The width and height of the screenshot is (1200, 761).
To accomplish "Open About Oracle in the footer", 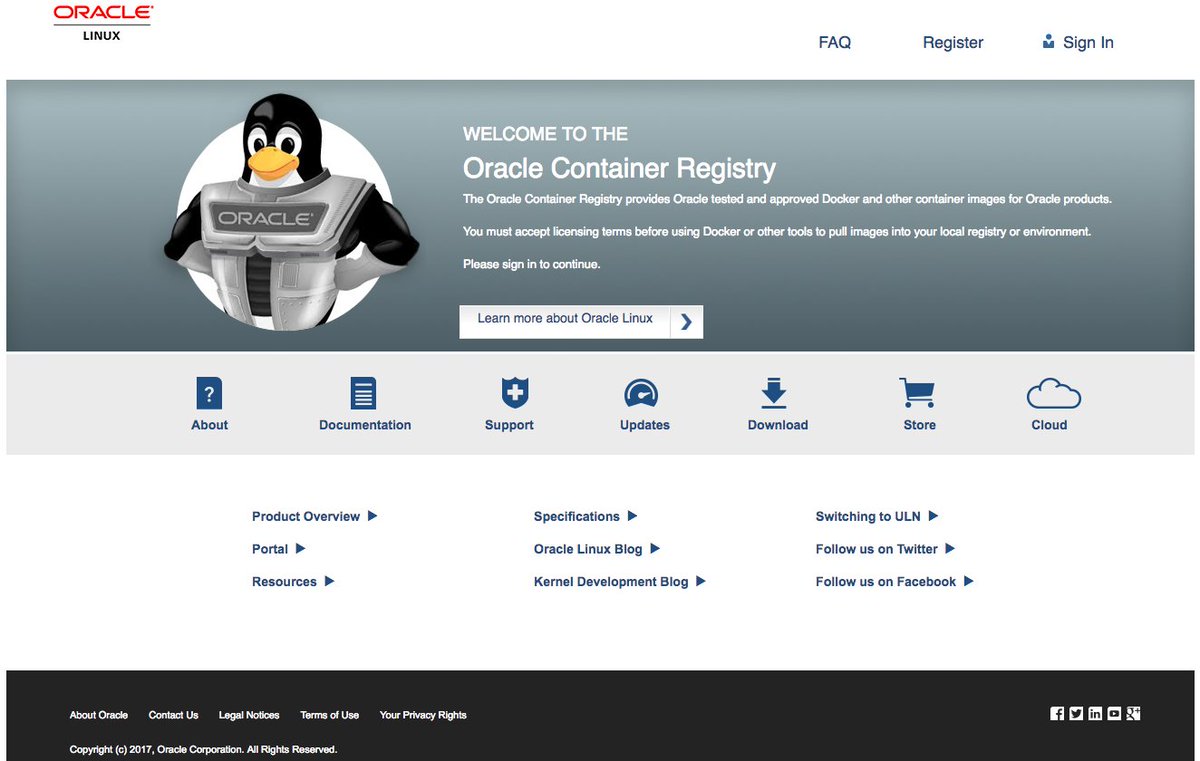I will [99, 715].
